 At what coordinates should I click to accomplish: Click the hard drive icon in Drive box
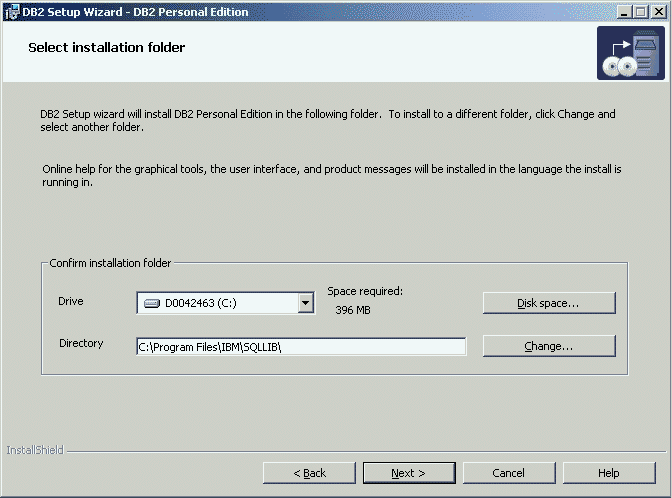click(x=152, y=303)
